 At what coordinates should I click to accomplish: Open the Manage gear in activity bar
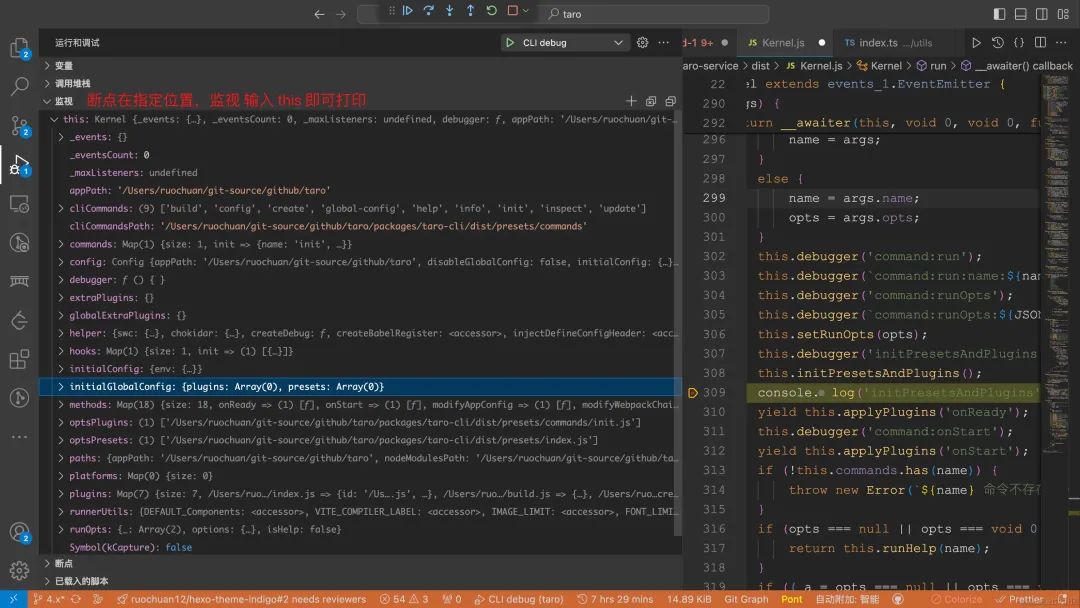19,570
